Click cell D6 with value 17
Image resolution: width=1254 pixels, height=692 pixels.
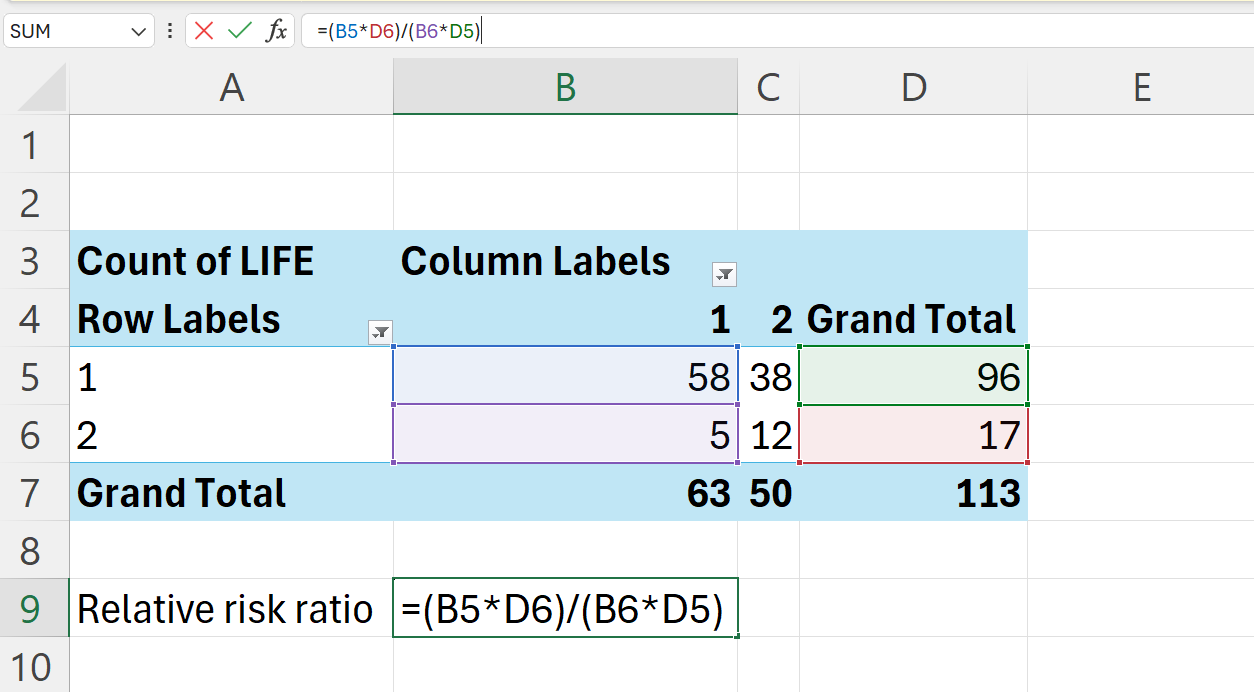tap(913, 434)
